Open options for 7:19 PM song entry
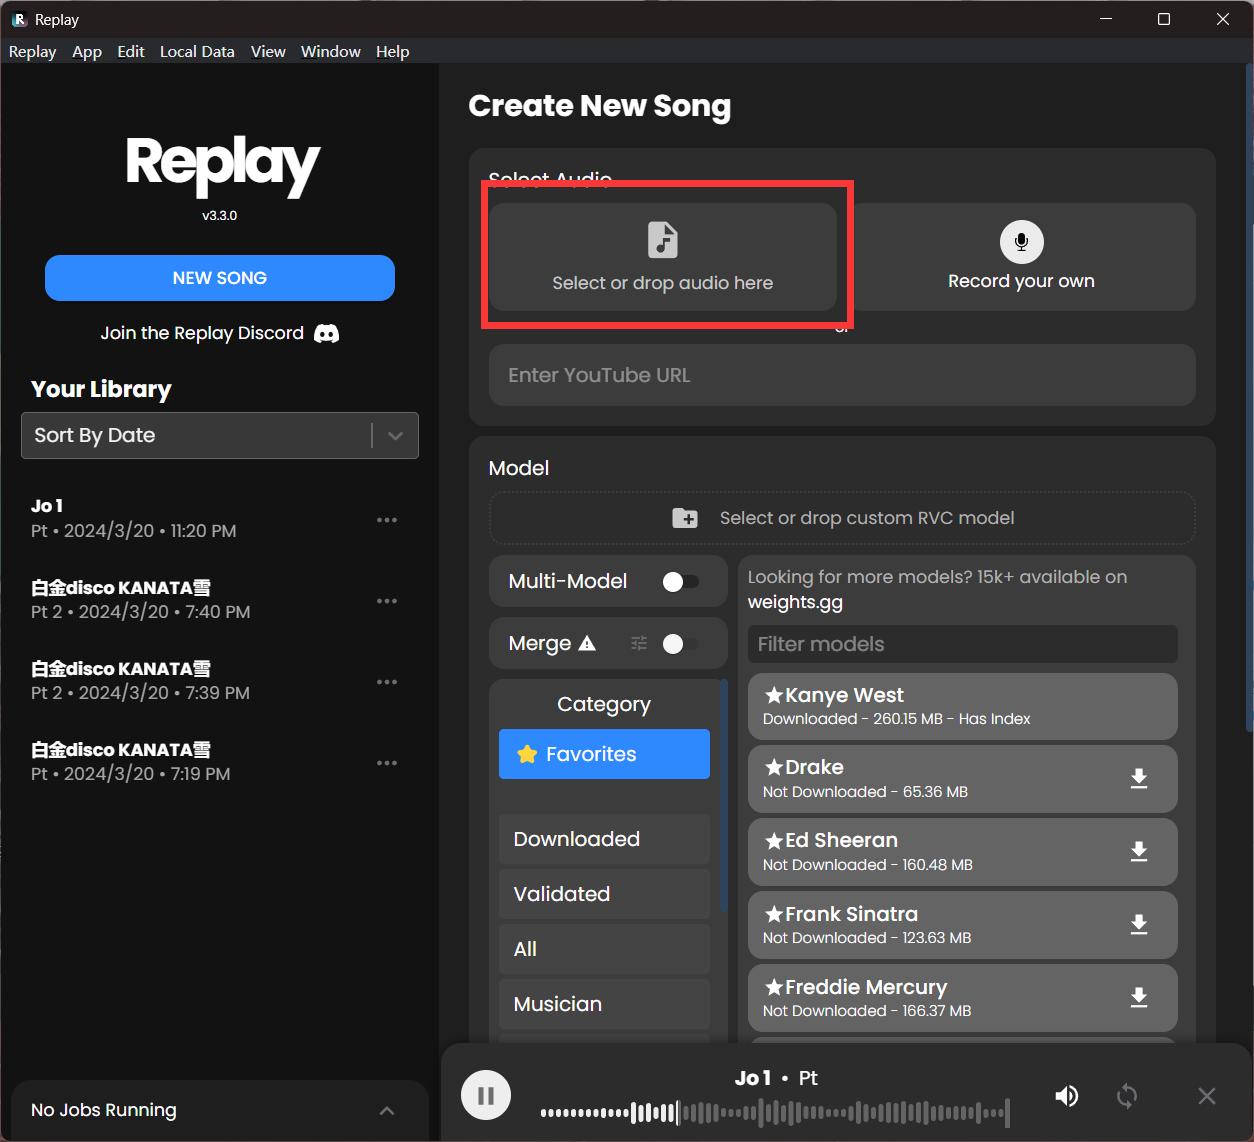Screen dimensions: 1254x1142 coord(387,763)
